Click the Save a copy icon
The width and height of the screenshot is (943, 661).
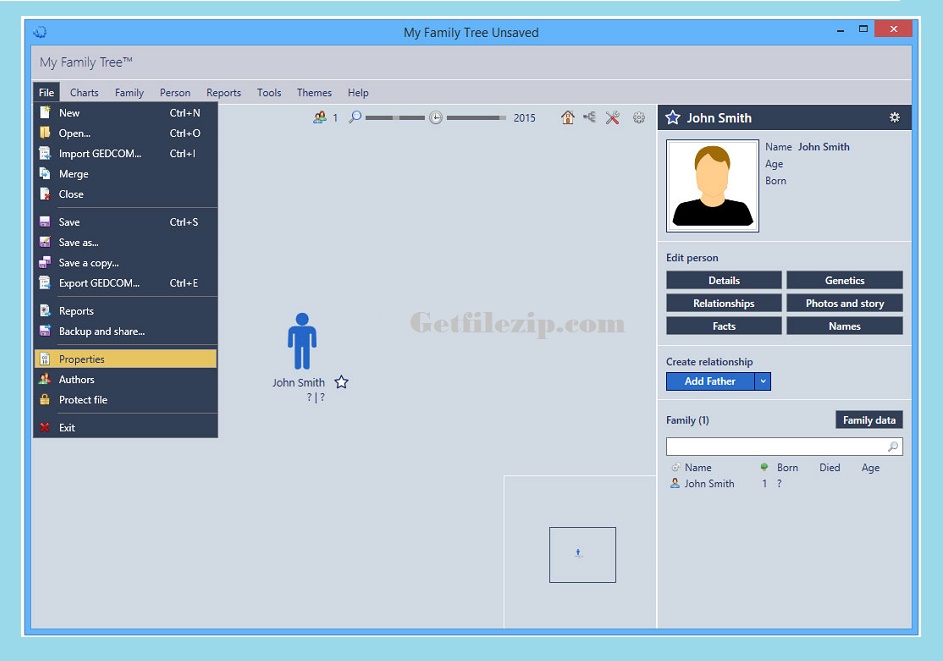click(x=45, y=263)
